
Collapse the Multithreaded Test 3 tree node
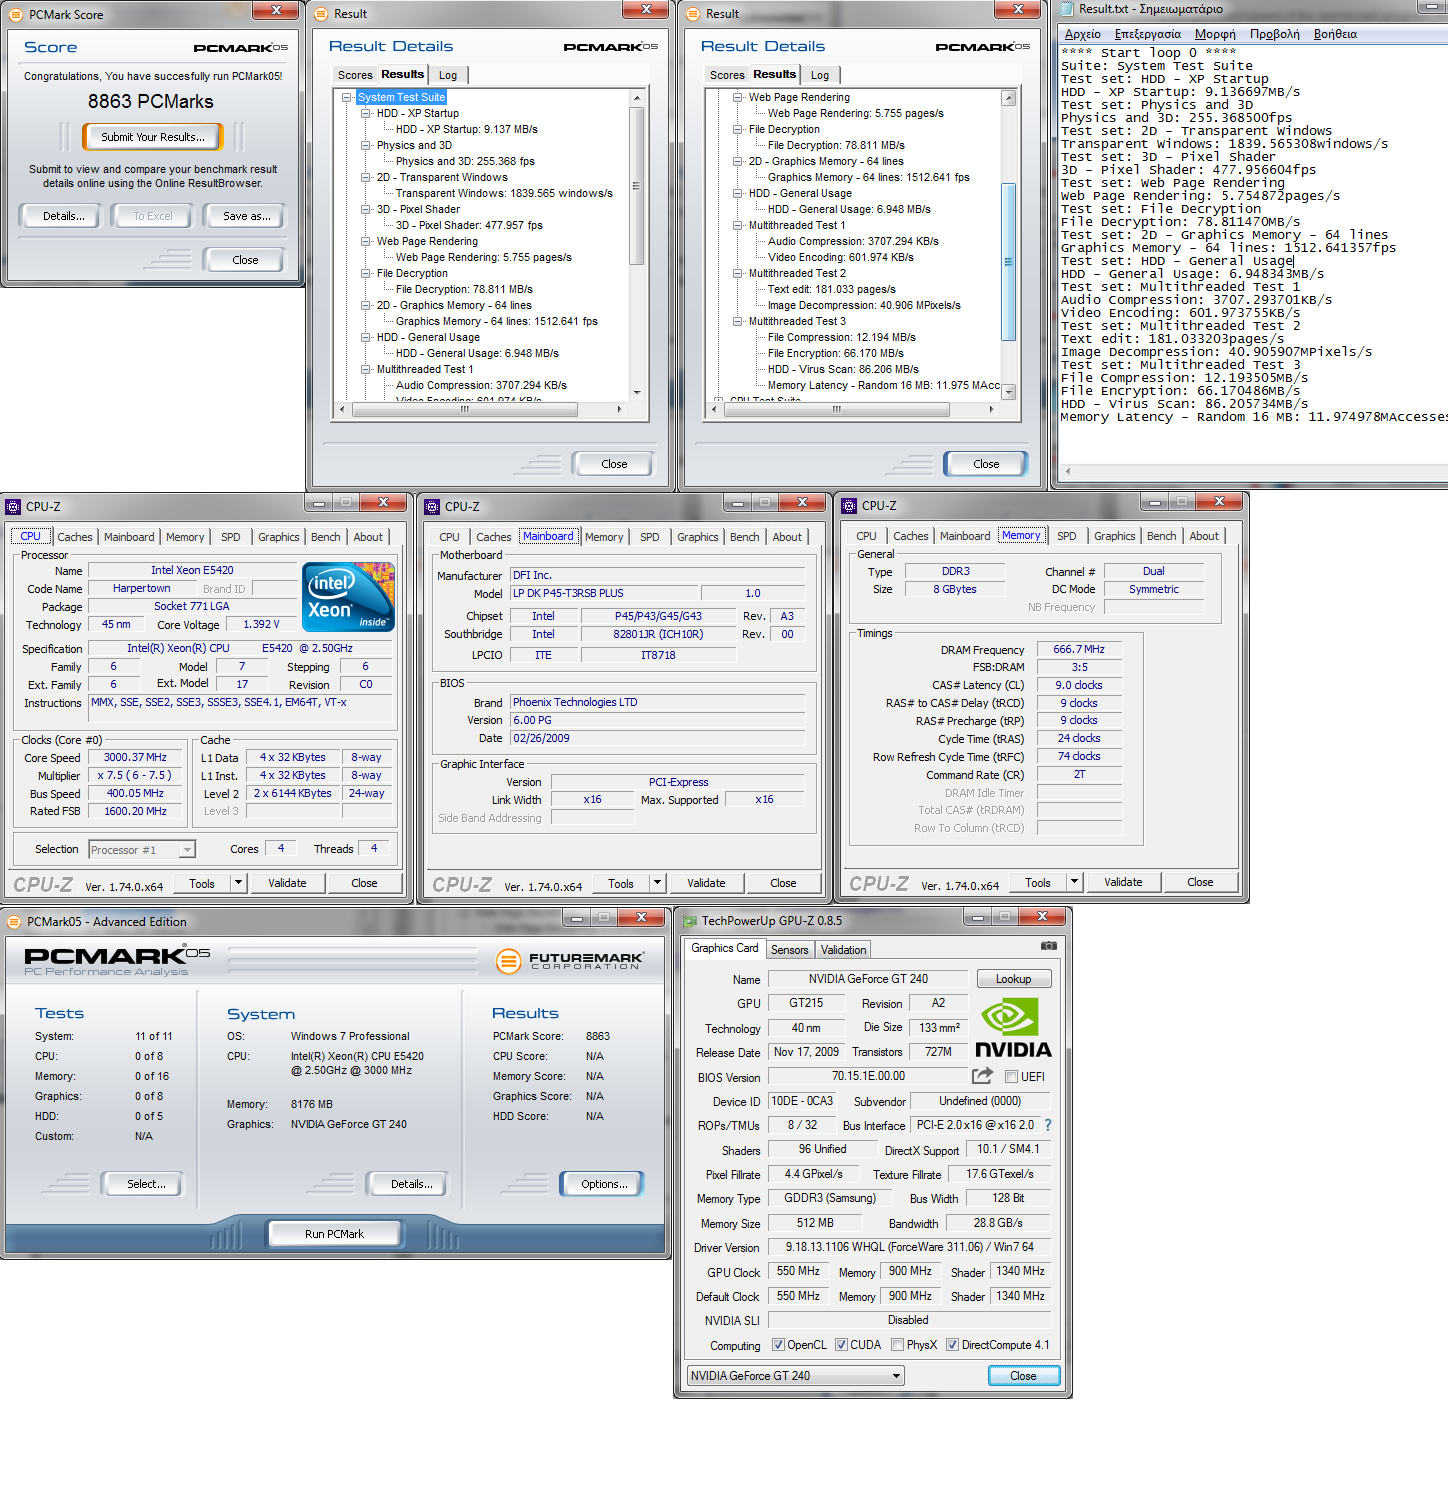(x=738, y=321)
